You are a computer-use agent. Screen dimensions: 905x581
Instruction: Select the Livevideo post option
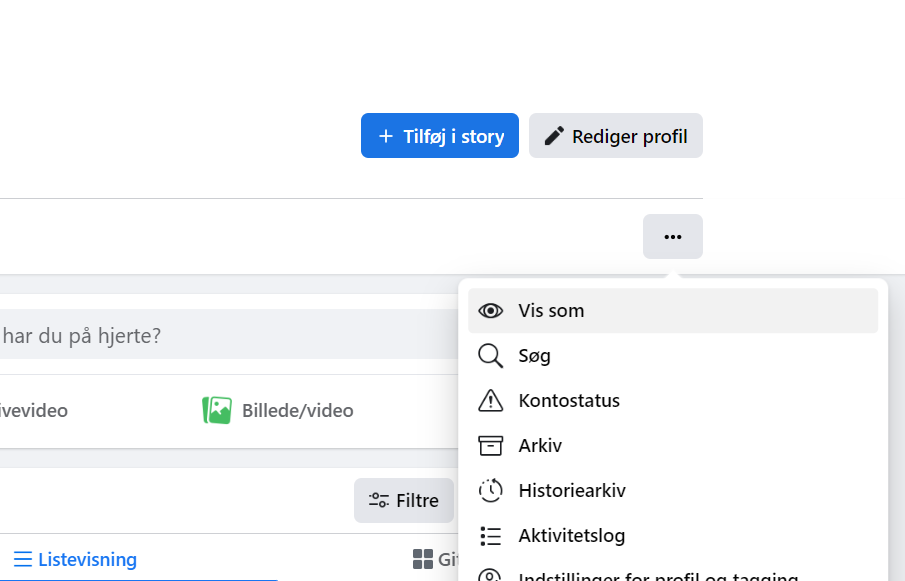pos(35,410)
